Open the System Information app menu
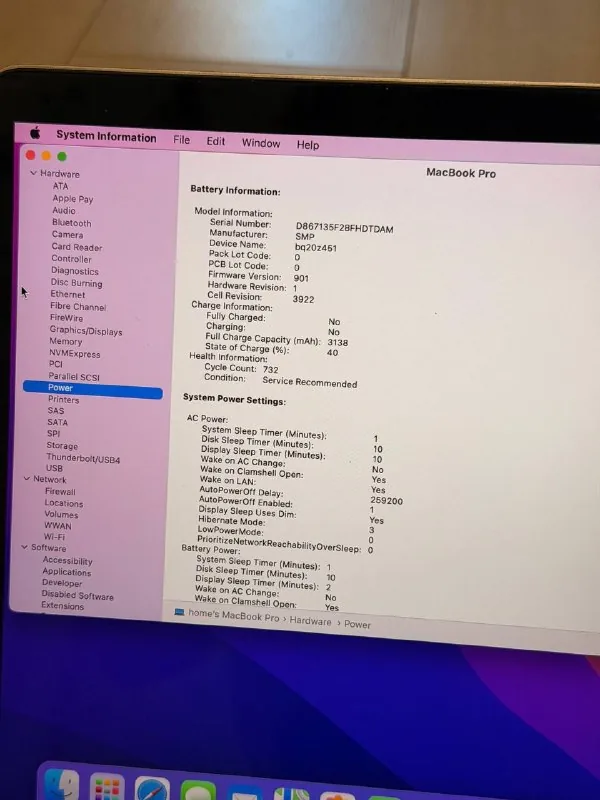 pyautogui.click(x=106, y=136)
